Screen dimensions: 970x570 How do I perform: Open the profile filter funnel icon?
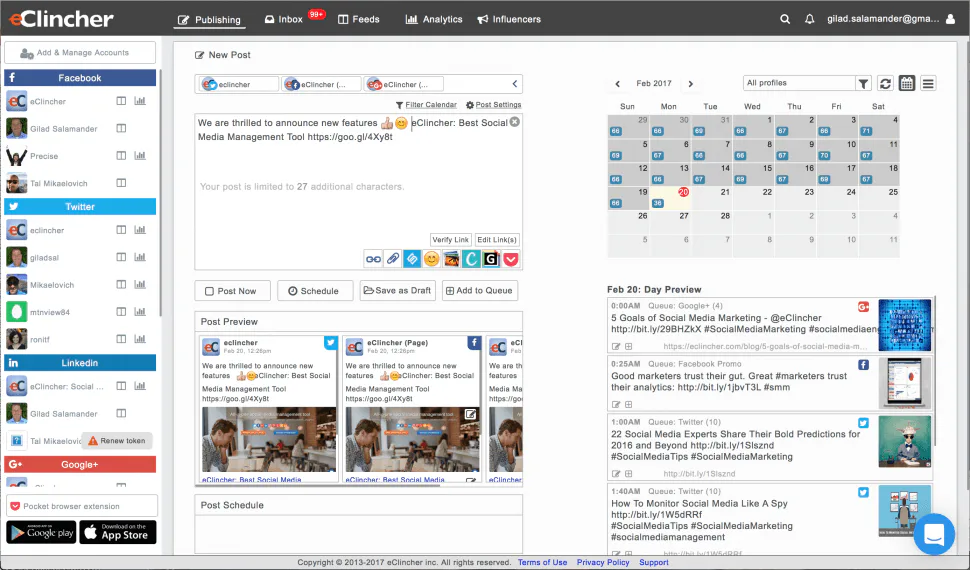pos(864,83)
